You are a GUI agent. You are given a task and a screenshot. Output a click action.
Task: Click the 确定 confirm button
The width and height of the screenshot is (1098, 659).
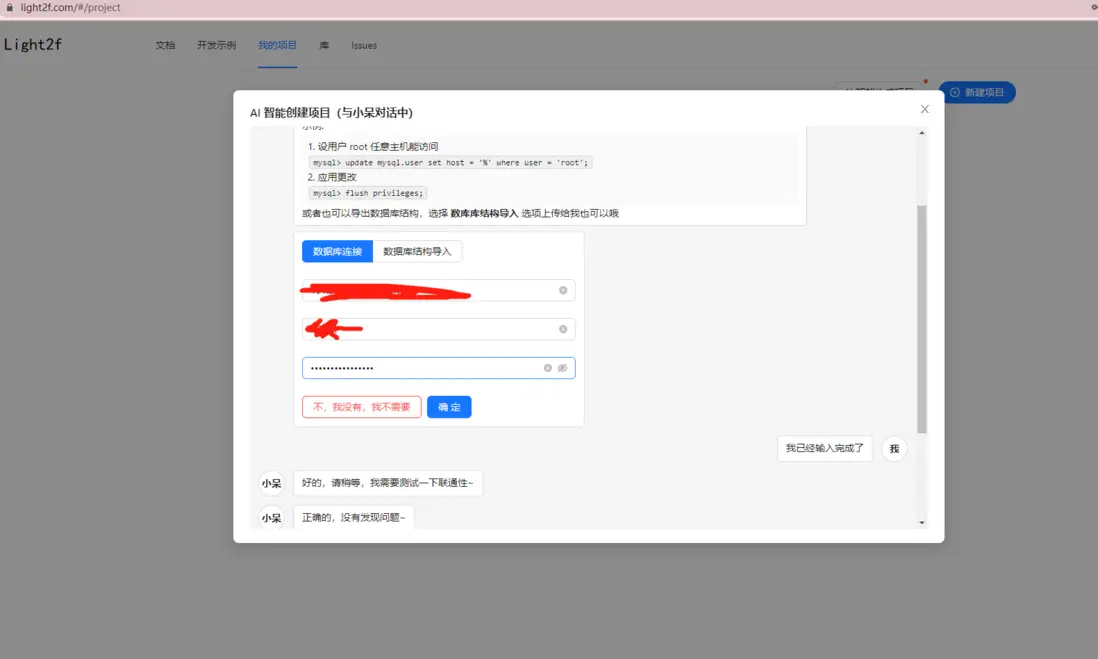tap(449, 407)
